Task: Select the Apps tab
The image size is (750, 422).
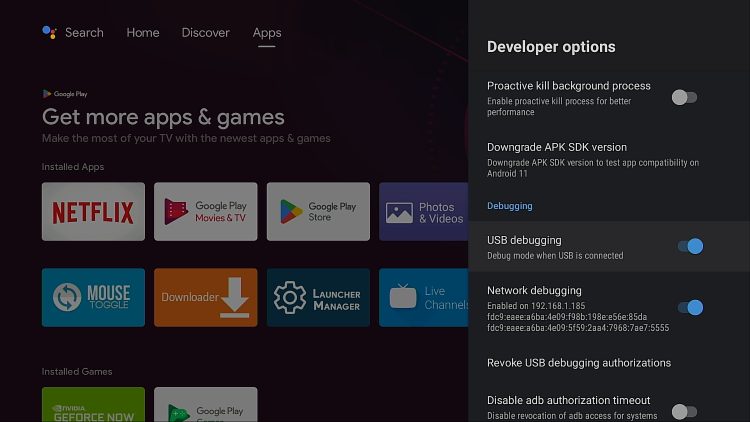Action: click(267, 33)
